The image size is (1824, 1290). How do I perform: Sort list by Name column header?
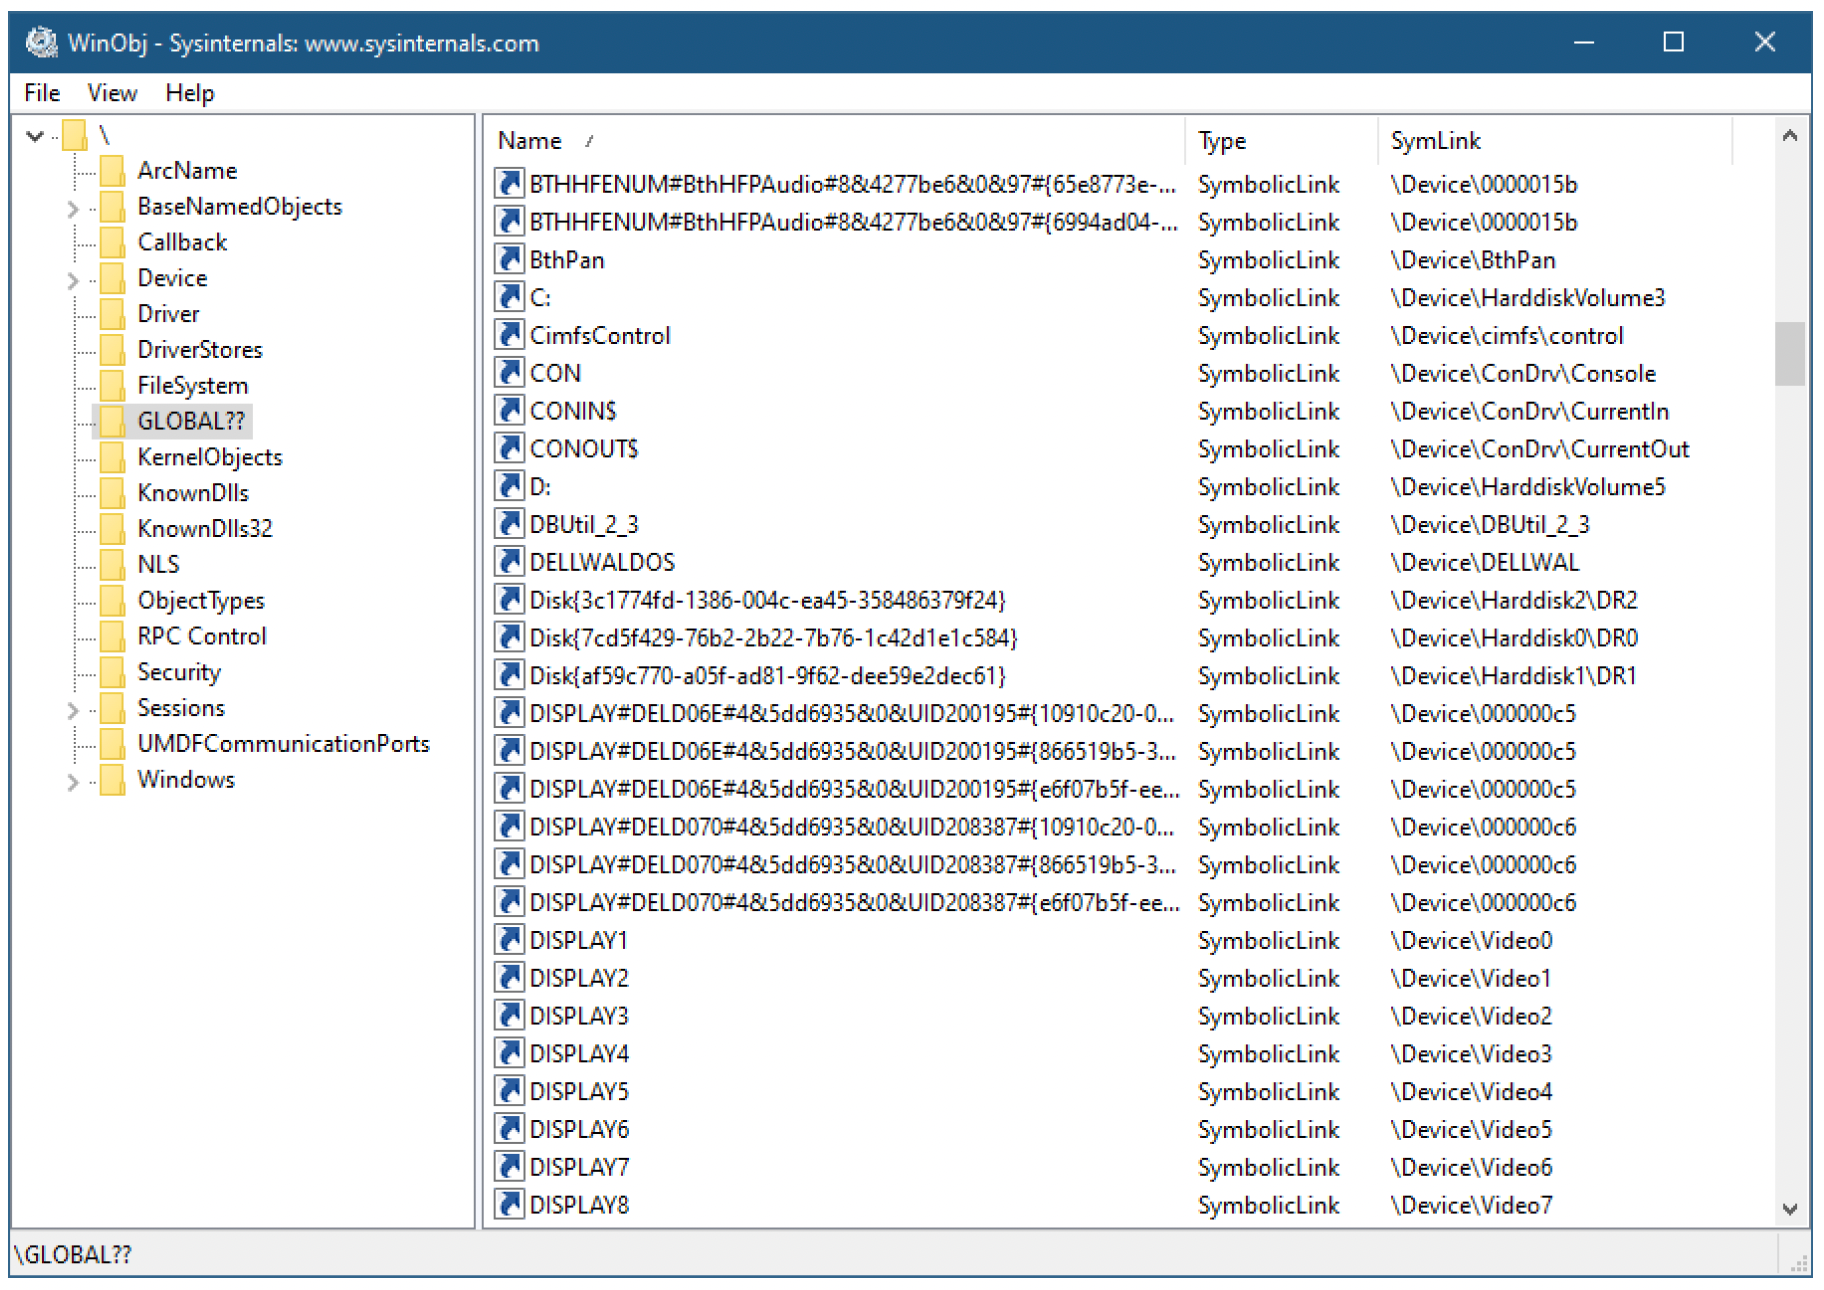pyautogui.click(x=835, y=141)
